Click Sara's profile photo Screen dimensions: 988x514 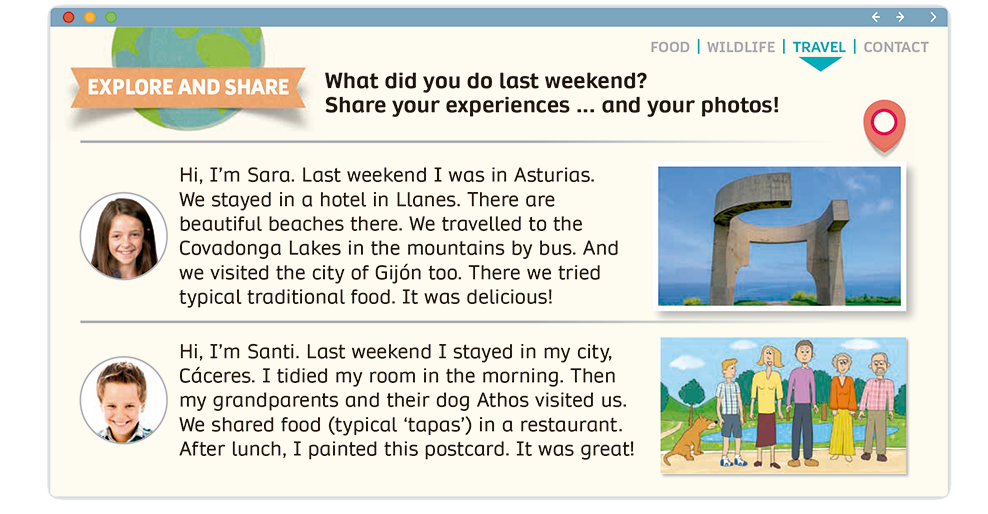[x=124, y=236]
